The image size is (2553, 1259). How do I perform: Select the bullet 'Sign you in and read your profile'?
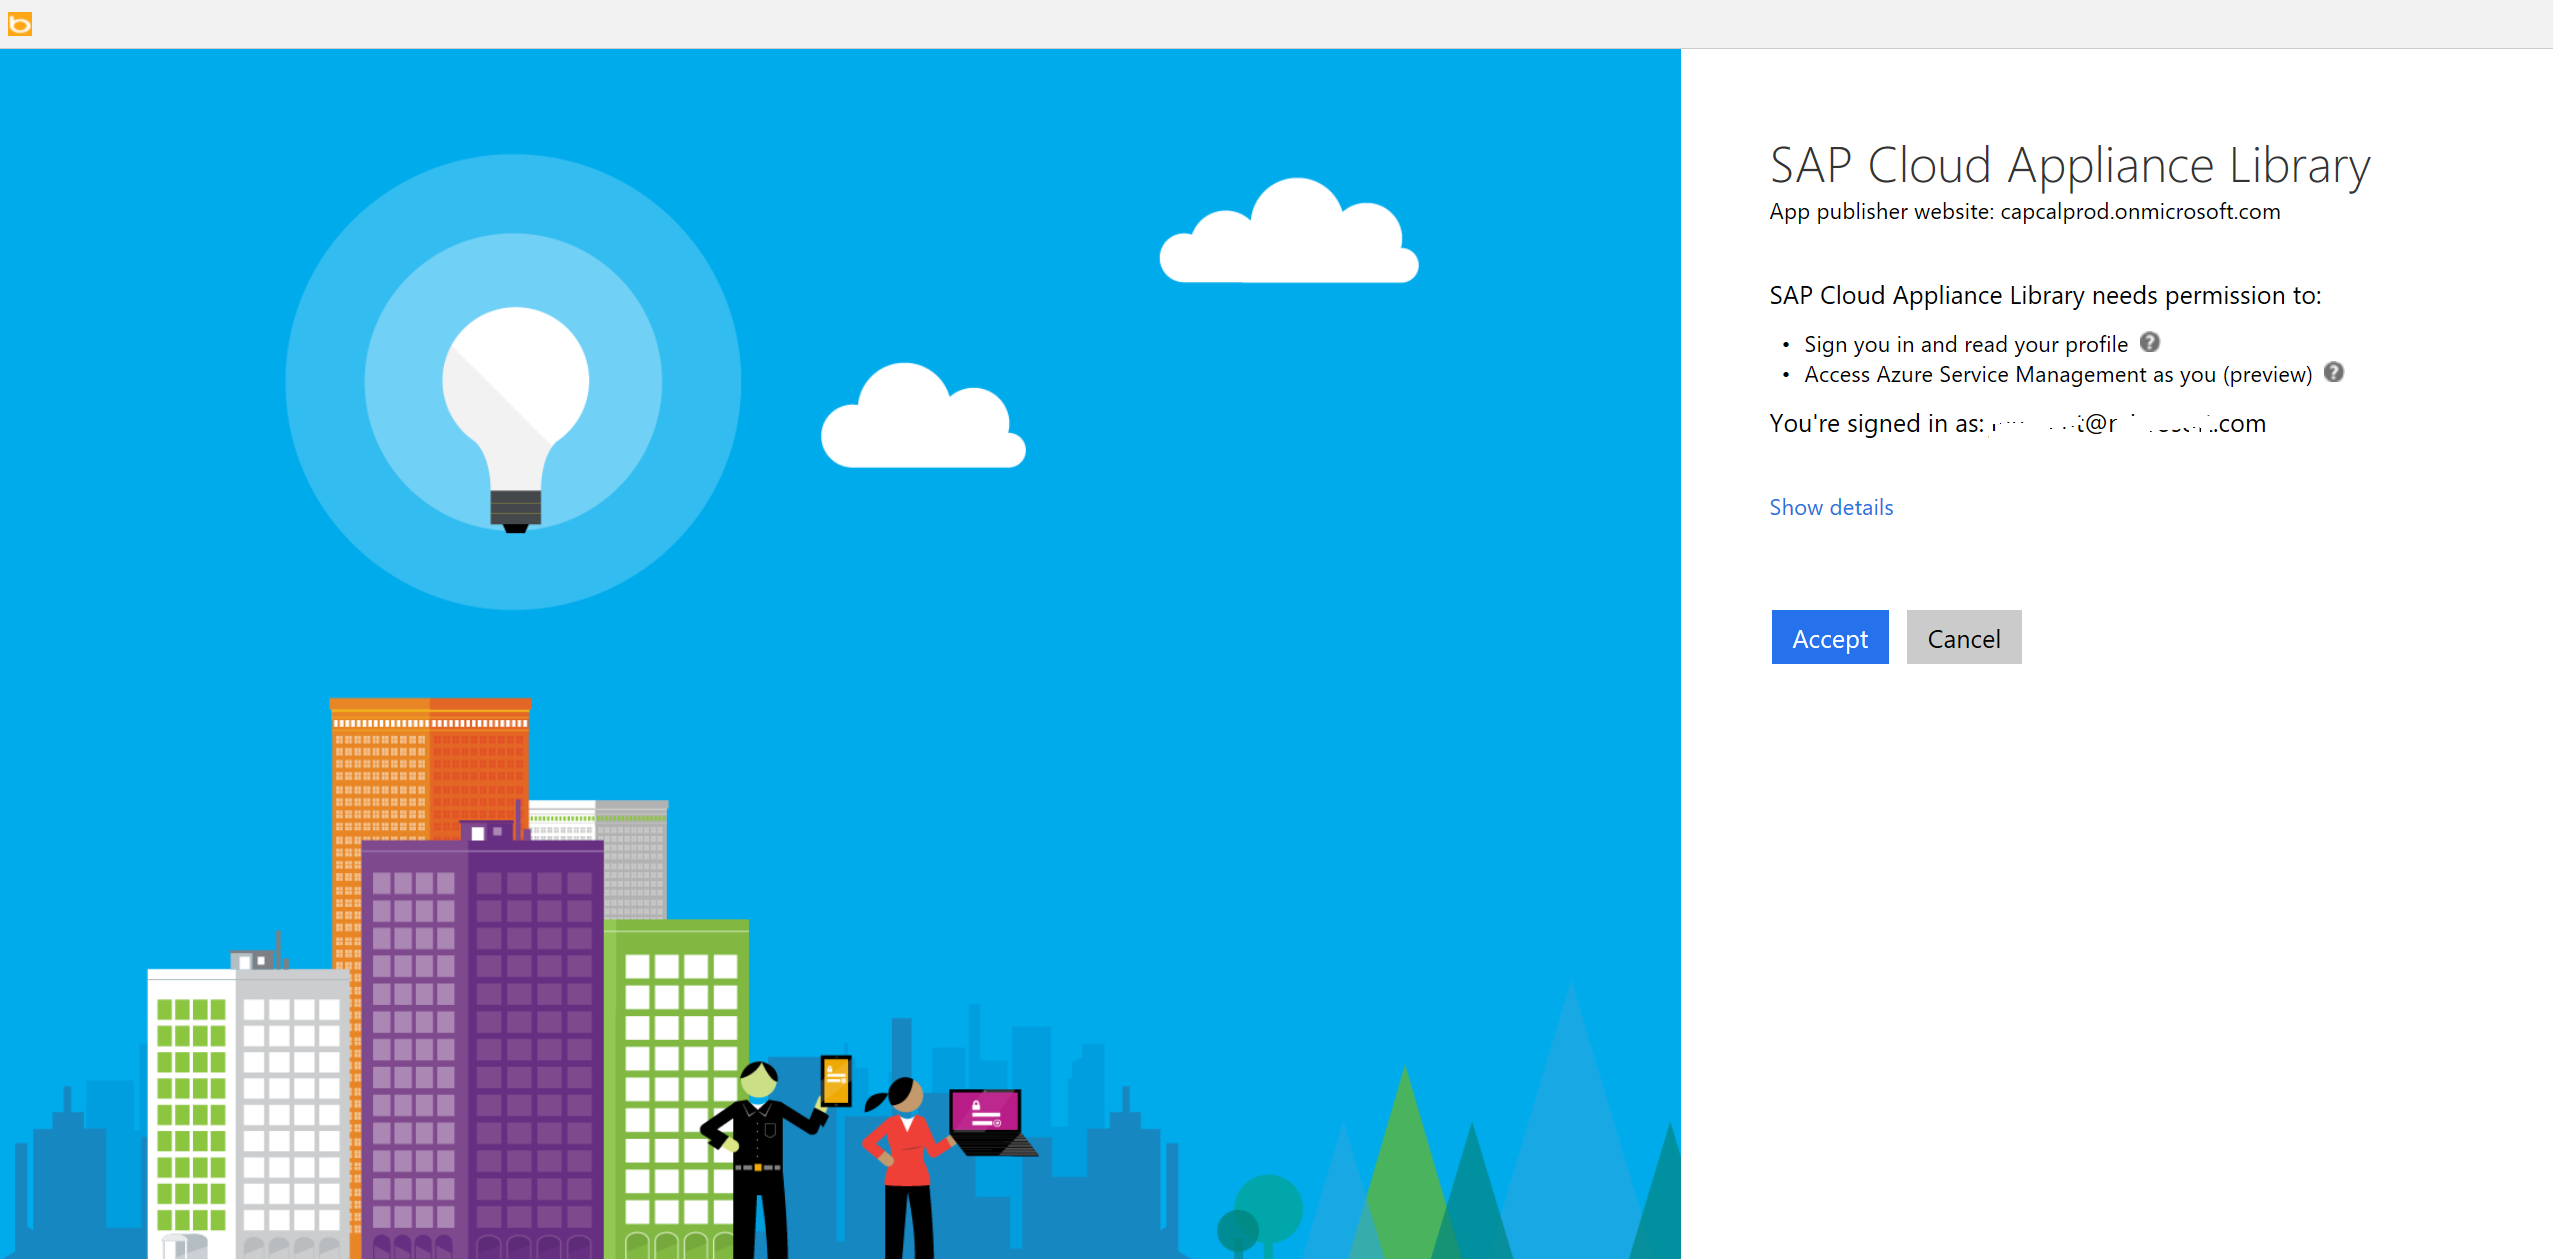point(1964,344)
